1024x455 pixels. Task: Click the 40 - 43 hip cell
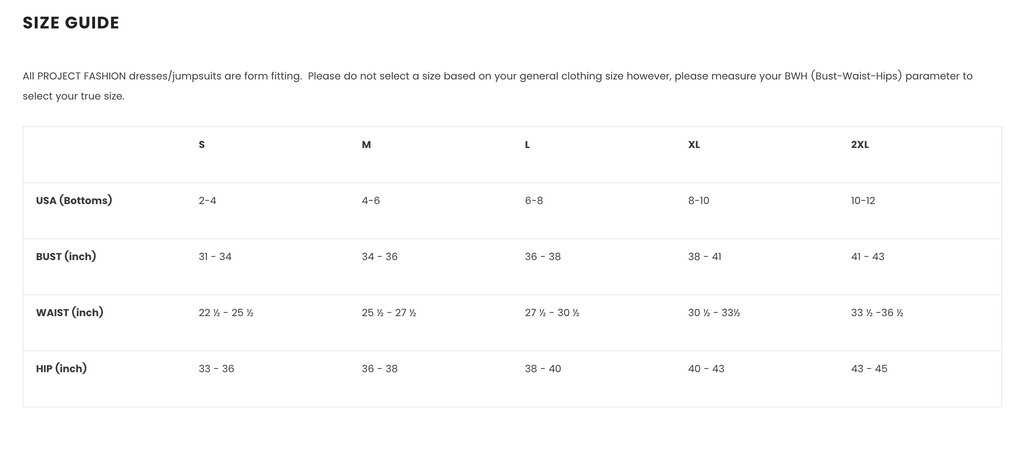706,369
